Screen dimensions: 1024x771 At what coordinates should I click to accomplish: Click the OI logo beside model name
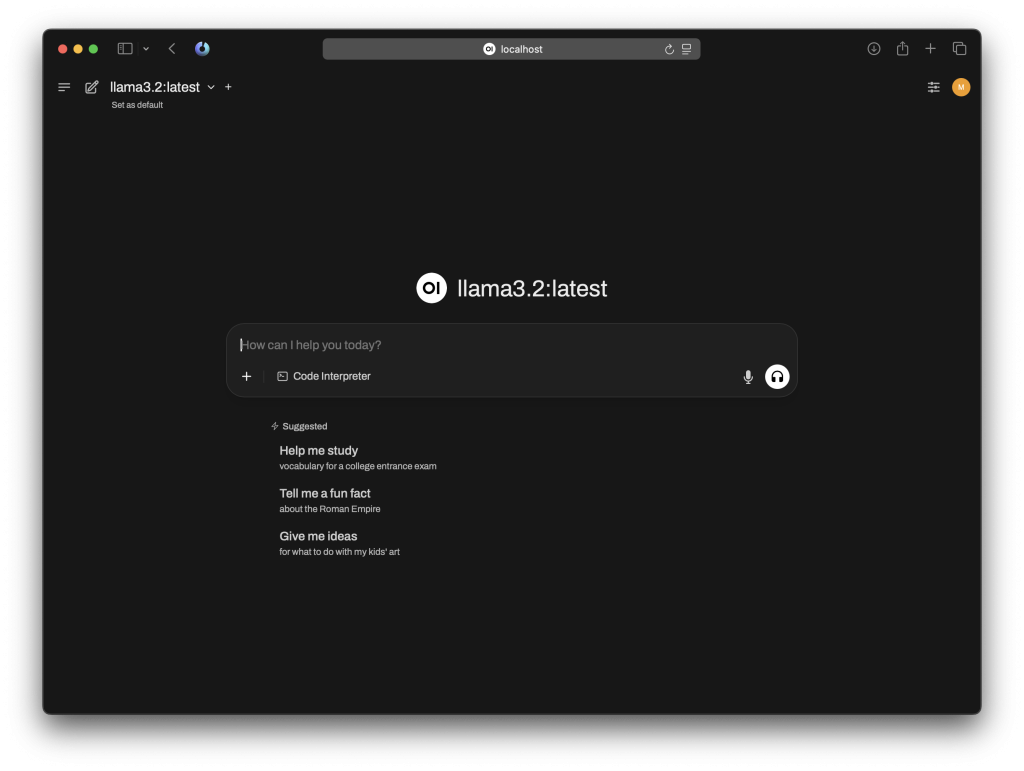pos(431,288)
